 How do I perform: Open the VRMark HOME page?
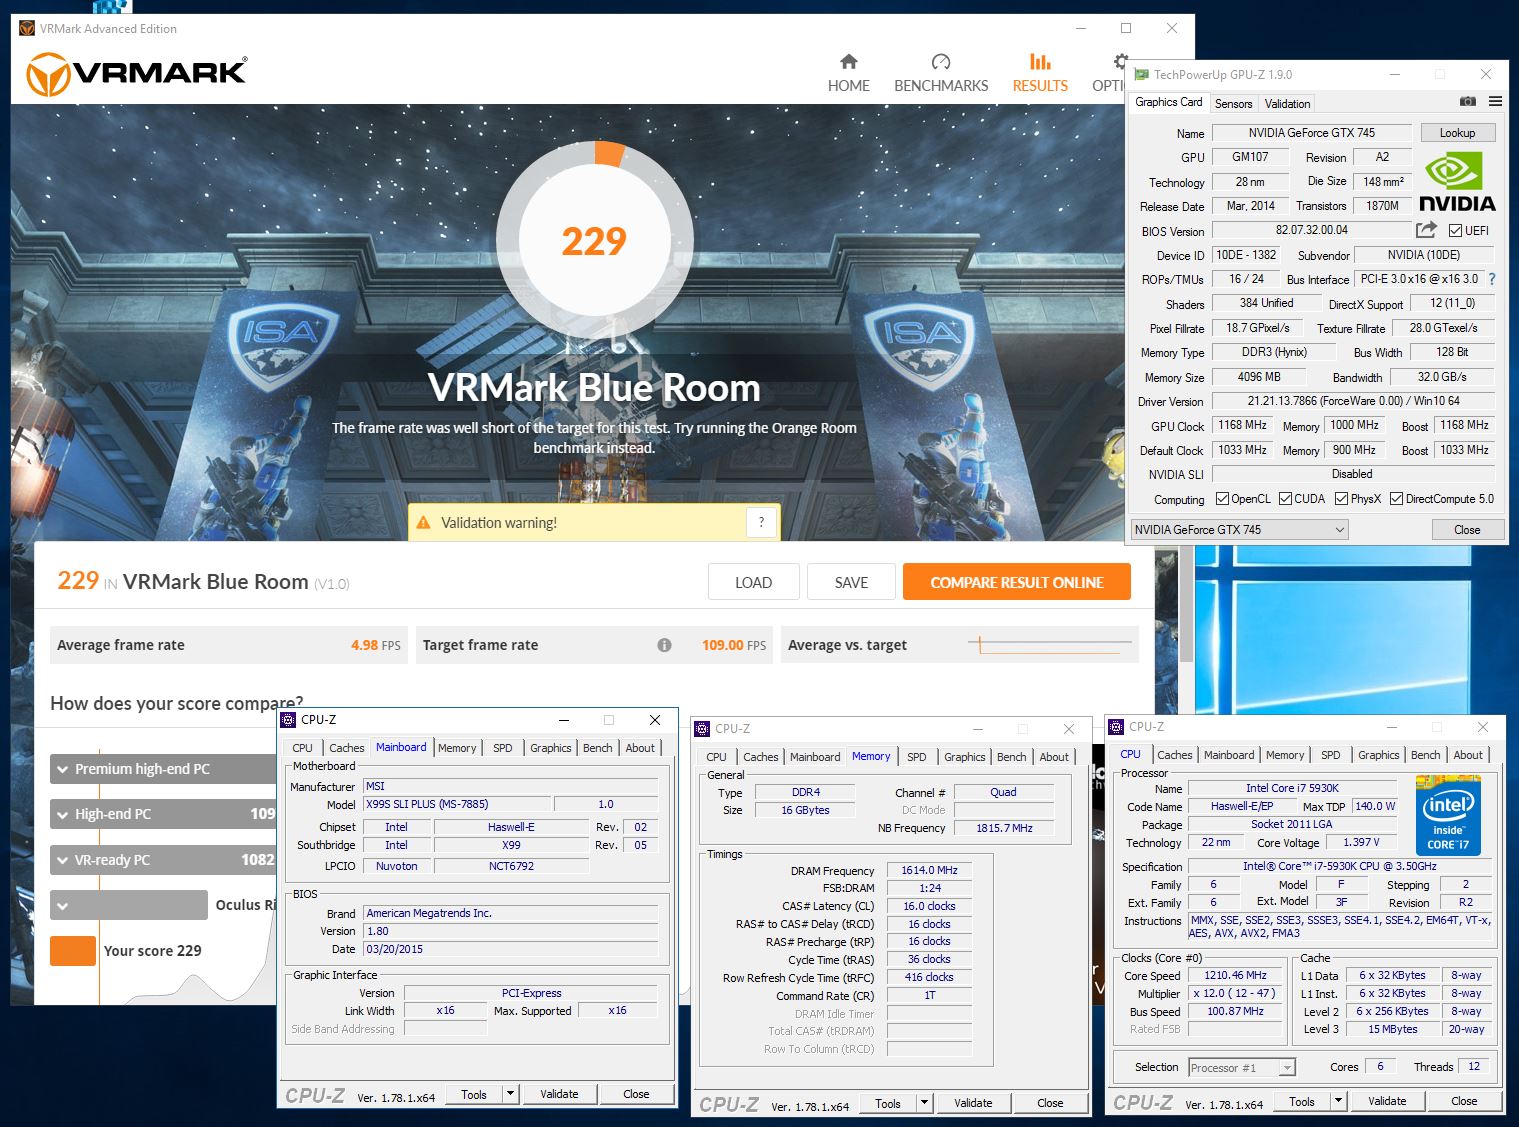[848, 74]
